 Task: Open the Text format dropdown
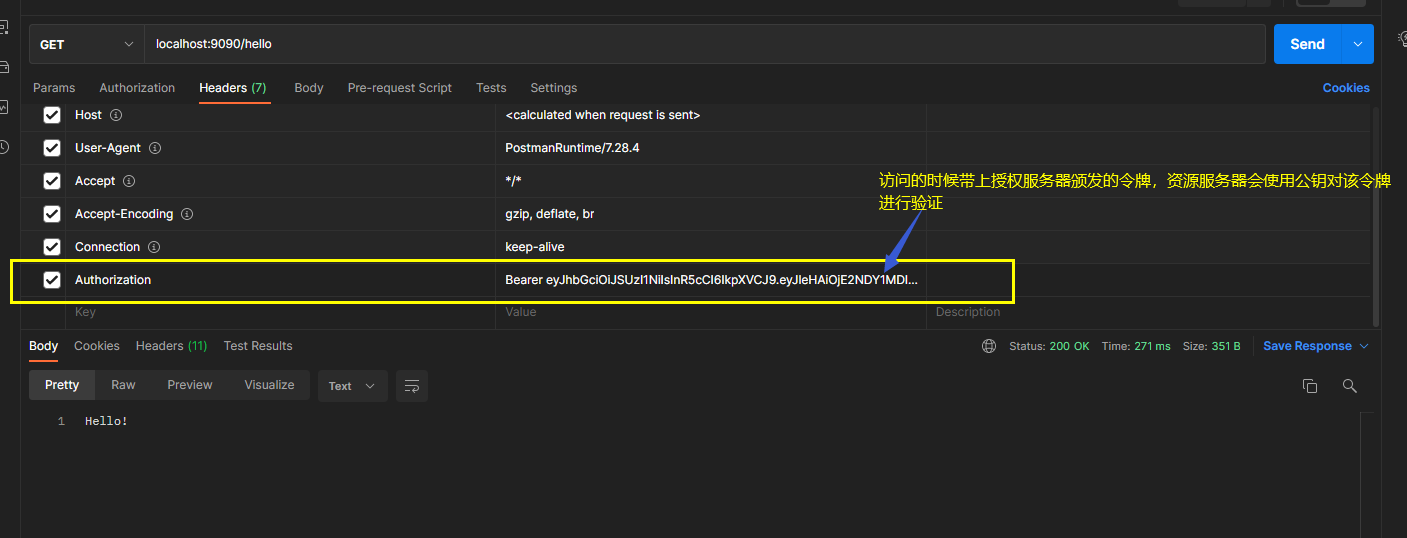click(x=353, y=386)
